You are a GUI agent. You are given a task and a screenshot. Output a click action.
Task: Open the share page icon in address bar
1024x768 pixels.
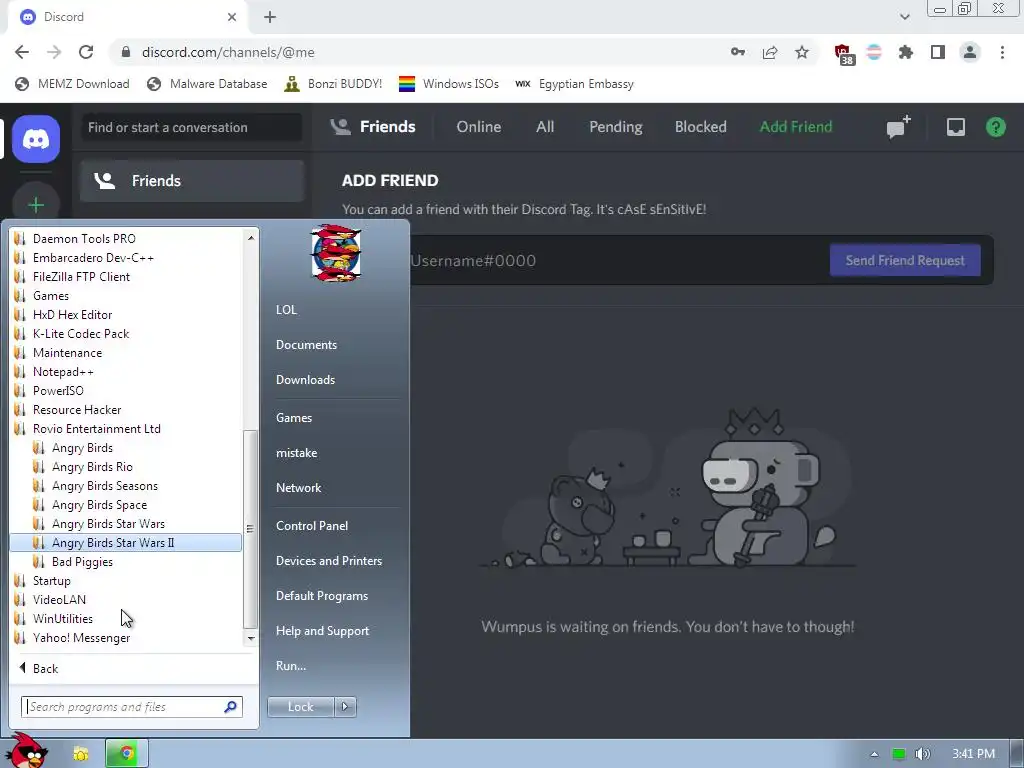(770, 52)
